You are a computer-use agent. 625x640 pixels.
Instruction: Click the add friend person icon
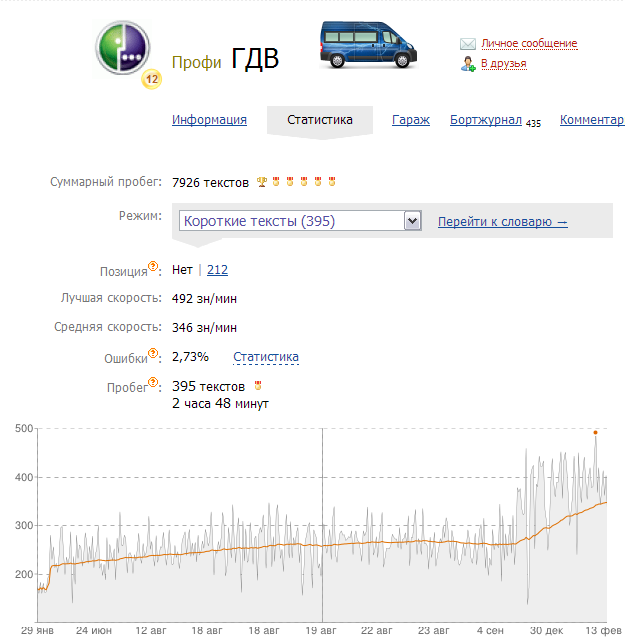tap(468, 64)
